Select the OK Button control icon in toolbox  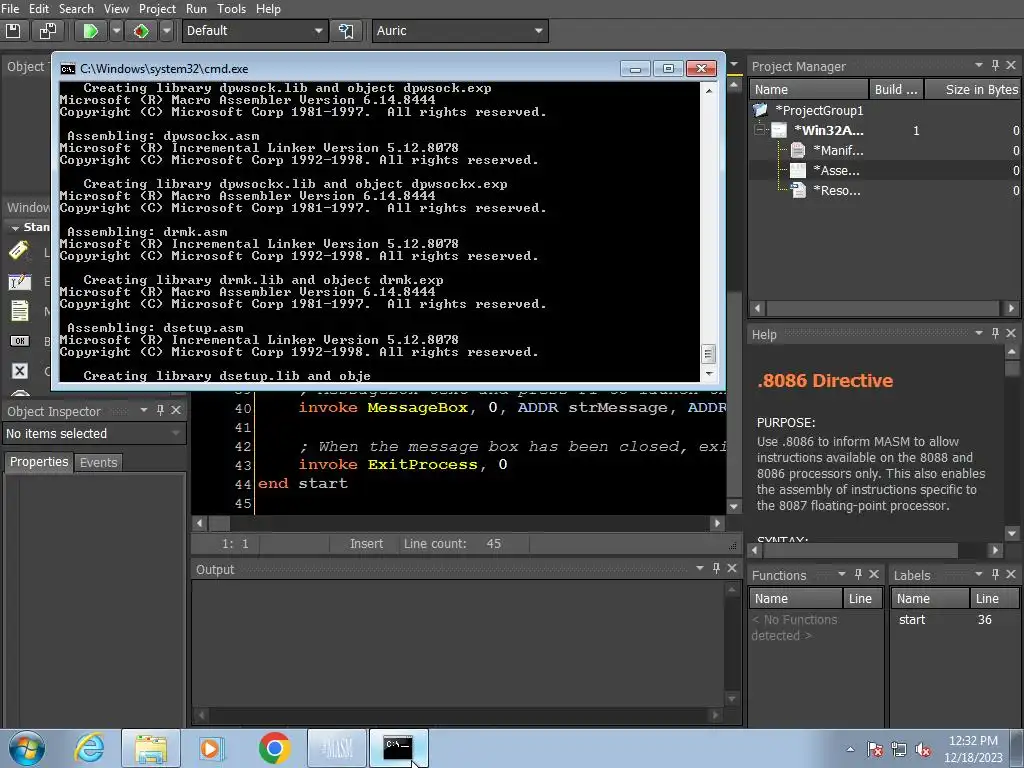[20, 341]
